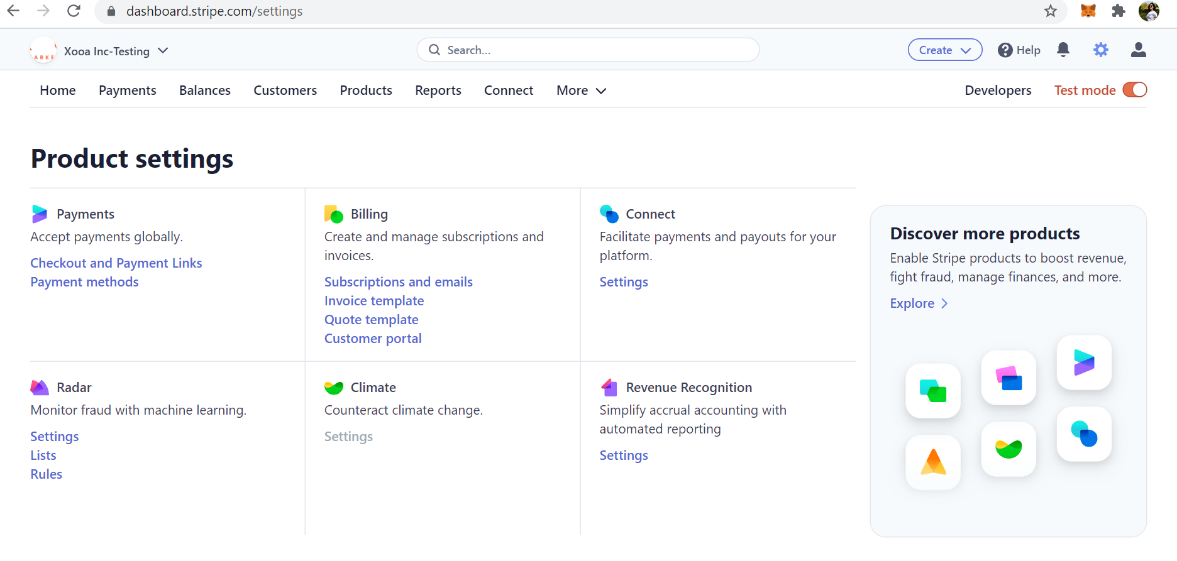Open Subscriptions and emails settings
The width and height of the screenshot is (1177, 561).
tap(399, 282)
